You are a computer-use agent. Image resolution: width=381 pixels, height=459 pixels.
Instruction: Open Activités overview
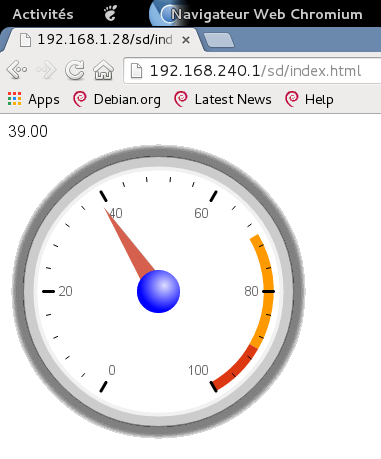[x=43, y=14]
